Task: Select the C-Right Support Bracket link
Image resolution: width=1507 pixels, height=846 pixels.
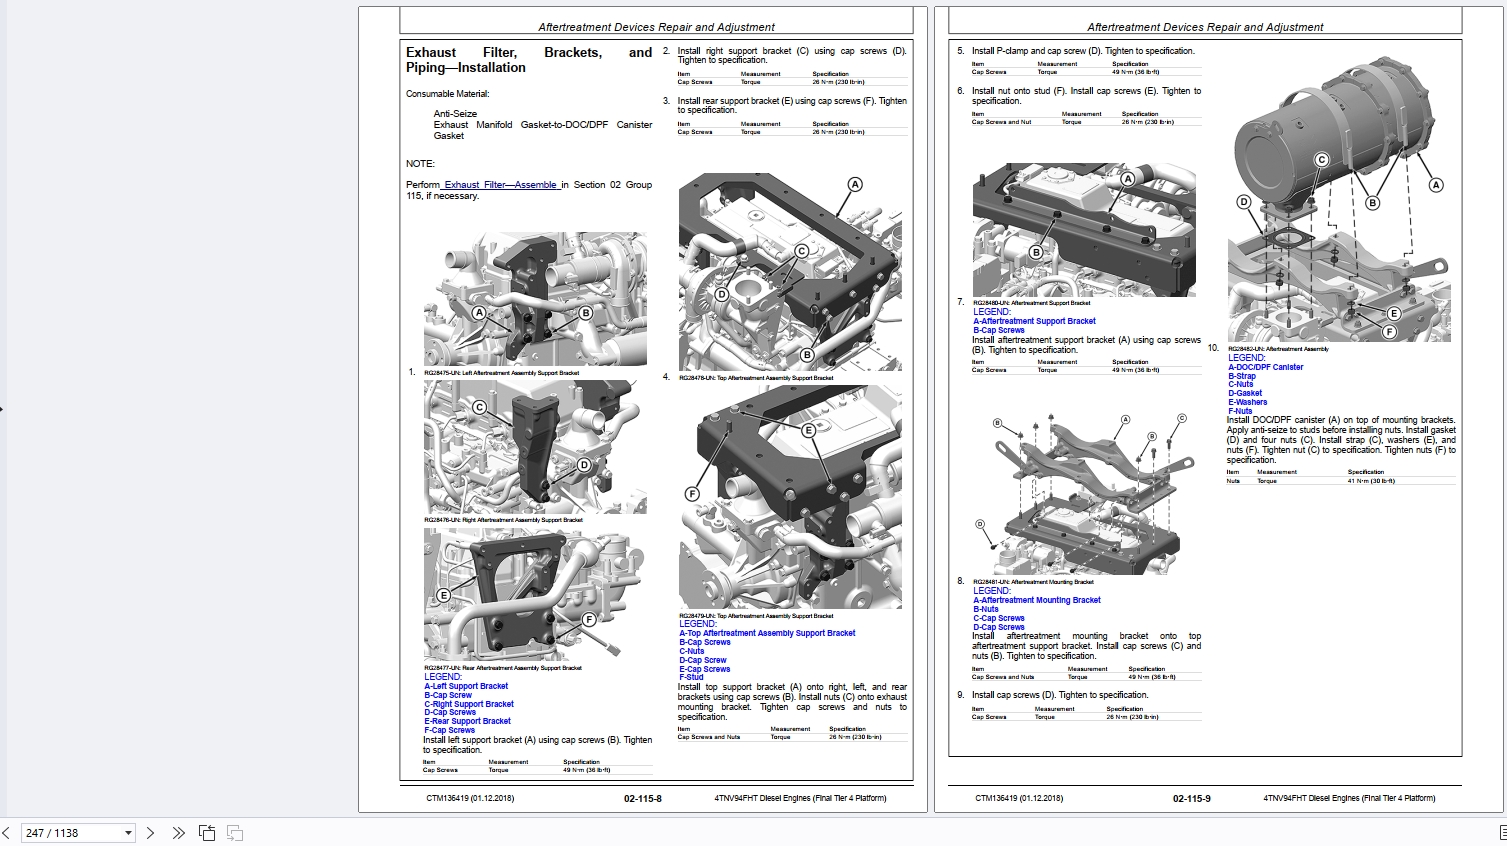Action: [469, 703]
